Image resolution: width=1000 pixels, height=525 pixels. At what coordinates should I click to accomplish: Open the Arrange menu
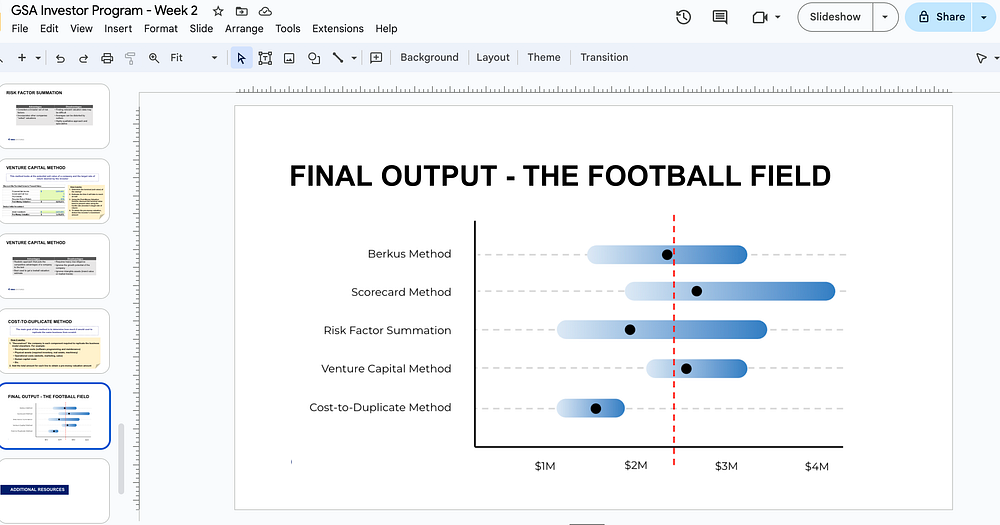click(244, 29)
